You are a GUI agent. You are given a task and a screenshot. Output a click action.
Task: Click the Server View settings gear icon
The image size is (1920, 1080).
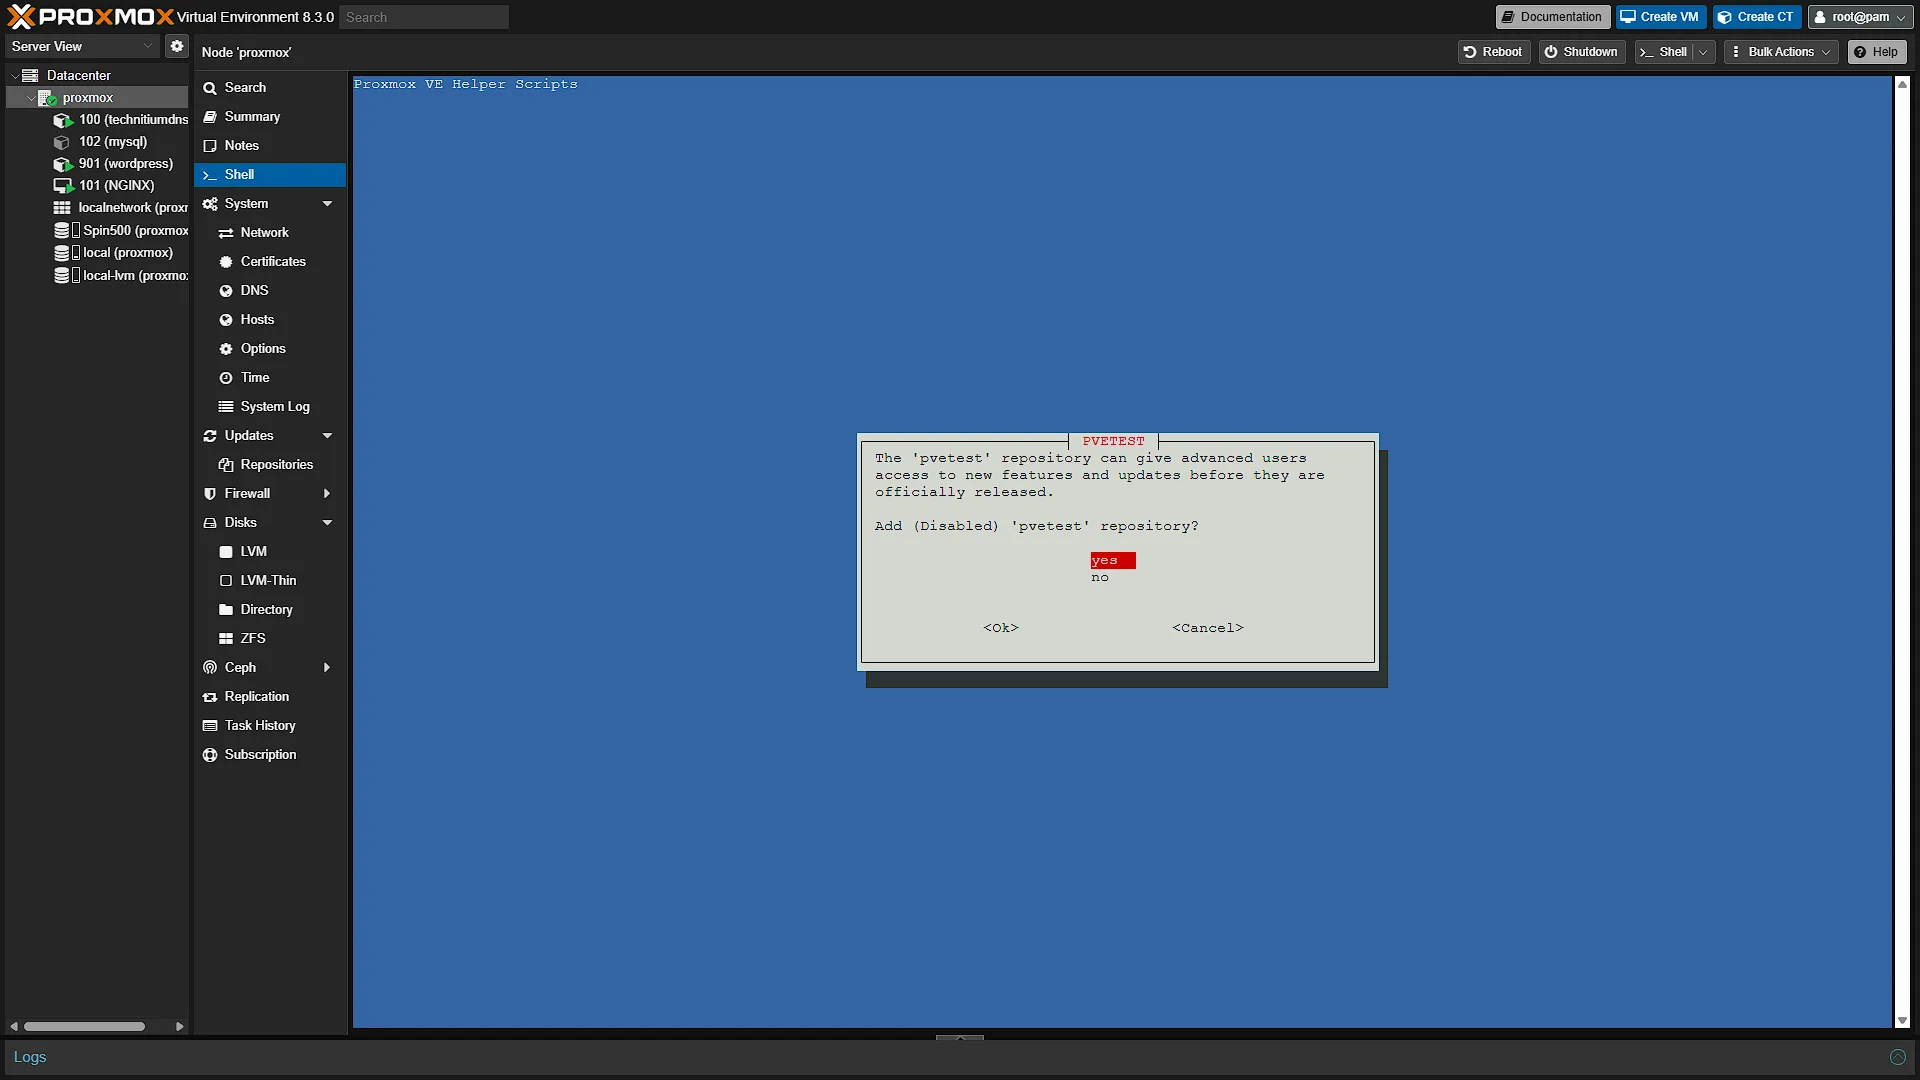pos(177,46)
